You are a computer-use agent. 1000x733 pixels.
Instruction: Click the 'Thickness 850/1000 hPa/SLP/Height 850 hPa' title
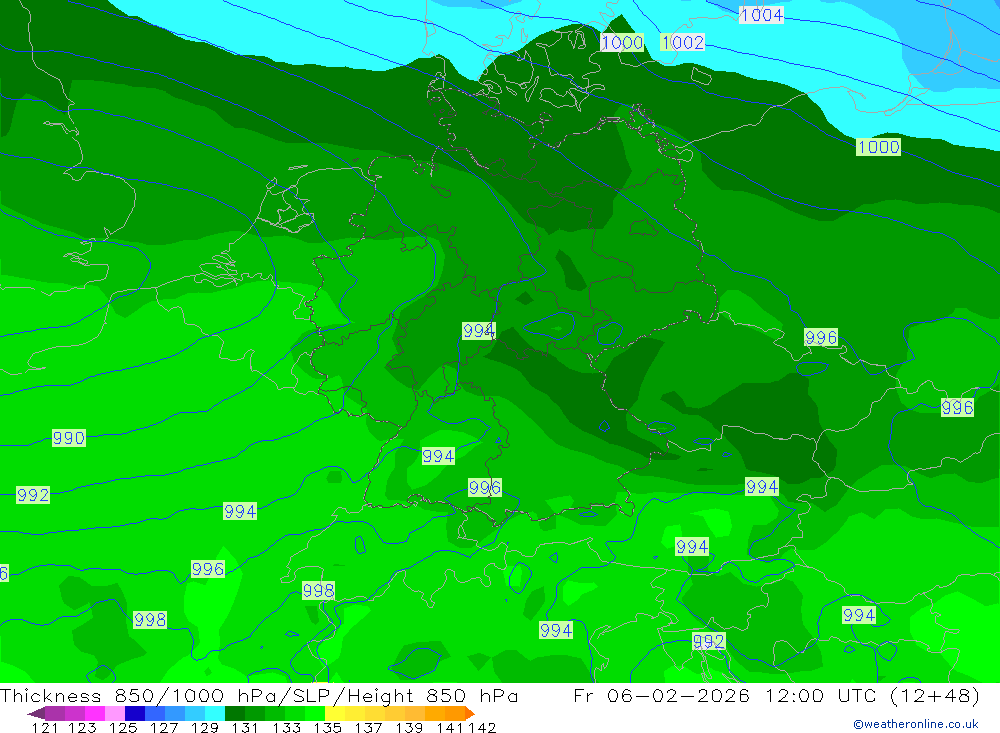click(x=259, y=695)
